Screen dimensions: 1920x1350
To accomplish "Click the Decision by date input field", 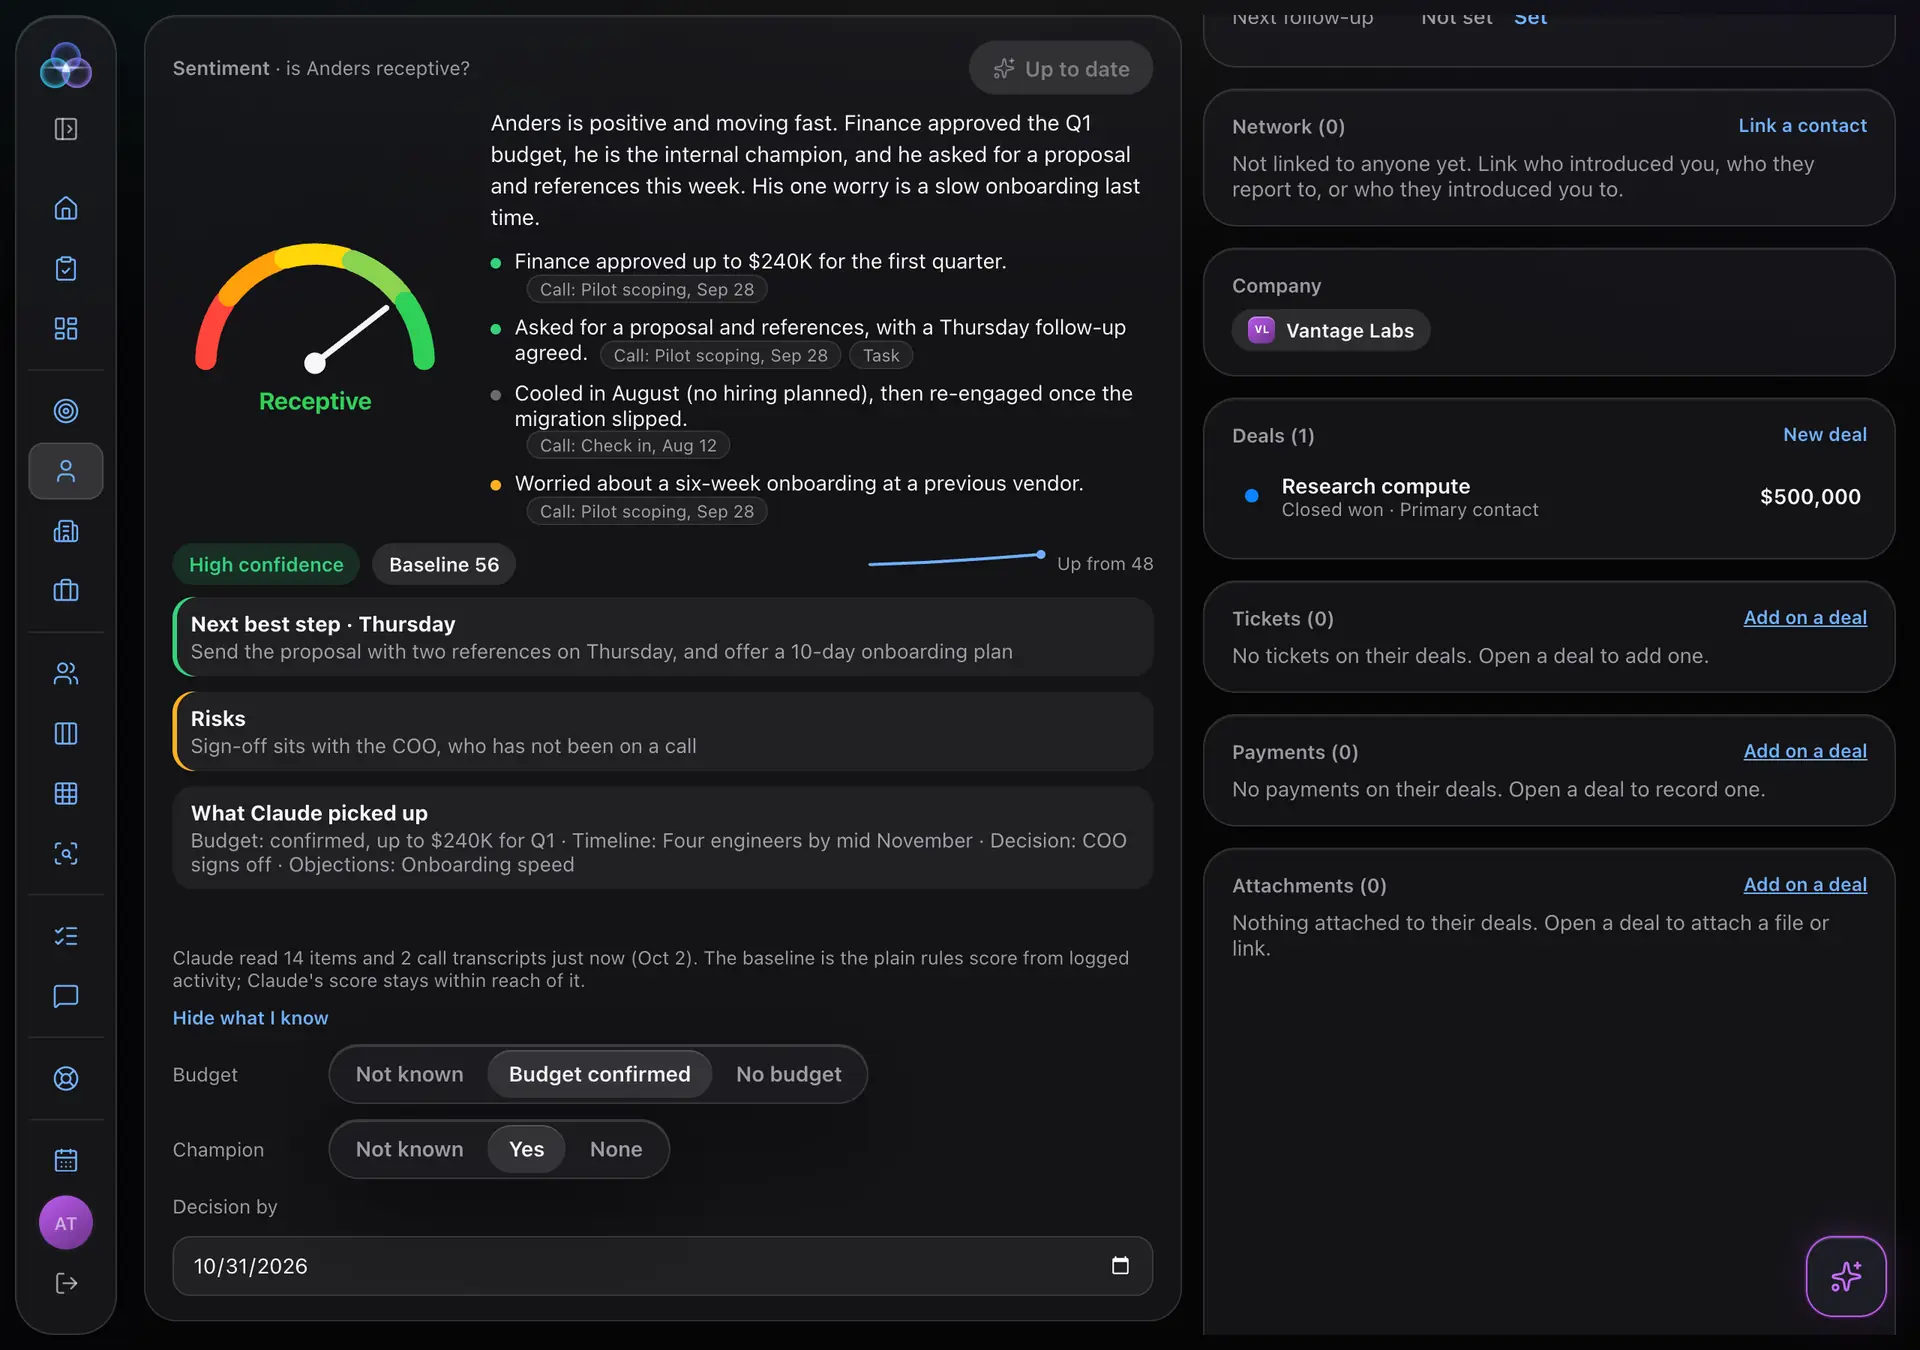I will 662,1266.
